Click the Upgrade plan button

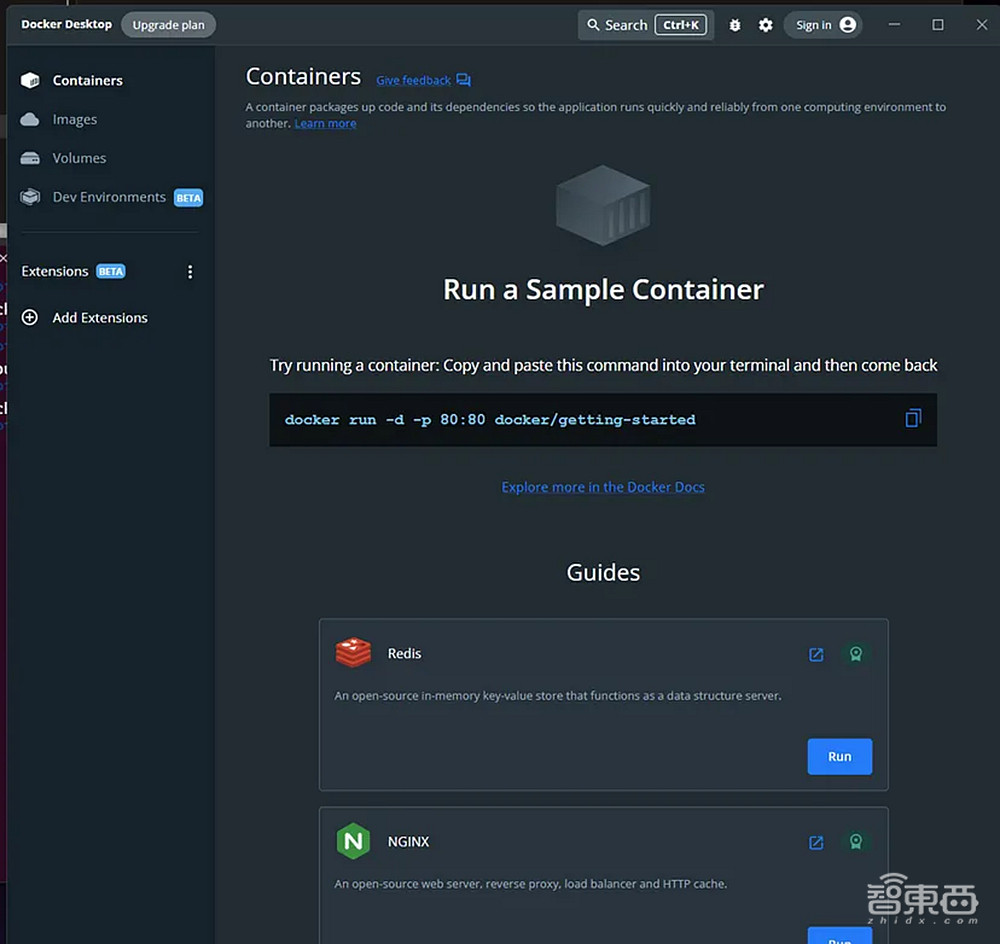[x=168, y=25]
